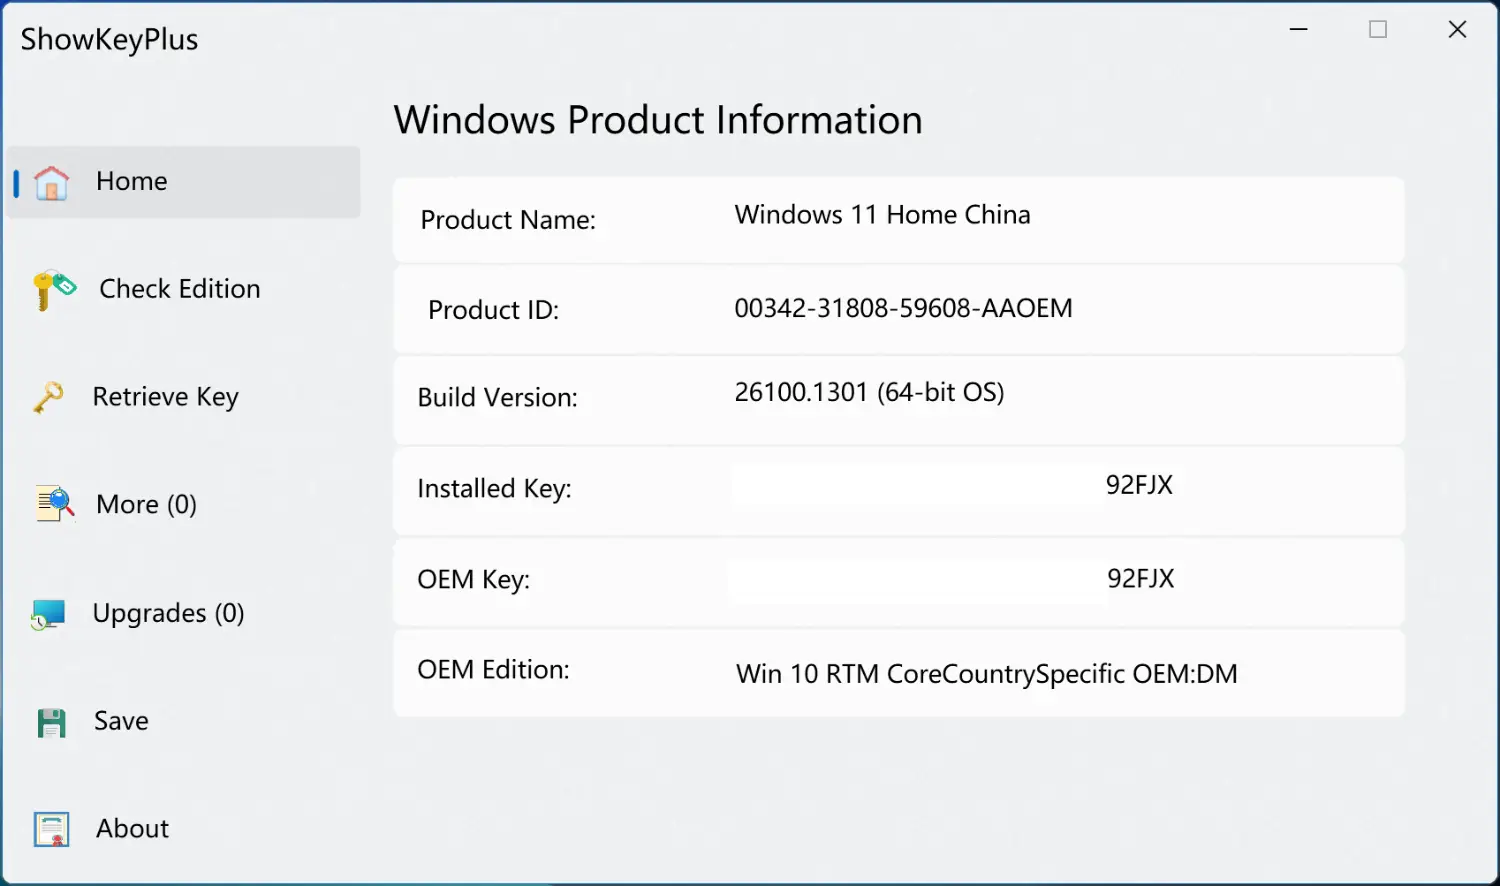This screenshot has width=1500, height=886.
Task: Click the Retrieve Key golden key icon
Action: (48, 397)
